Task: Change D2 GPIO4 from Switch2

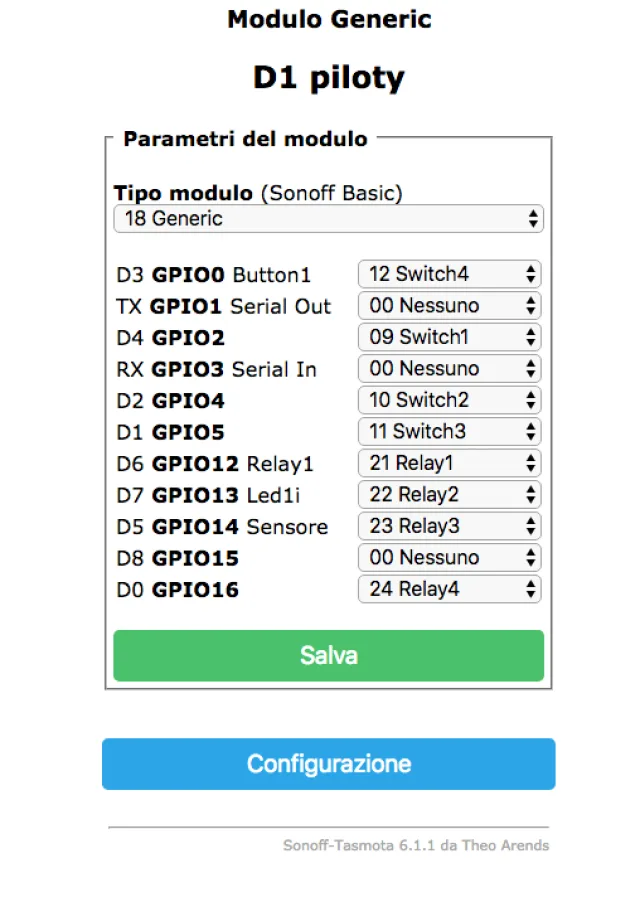Action: pos(448,399)
